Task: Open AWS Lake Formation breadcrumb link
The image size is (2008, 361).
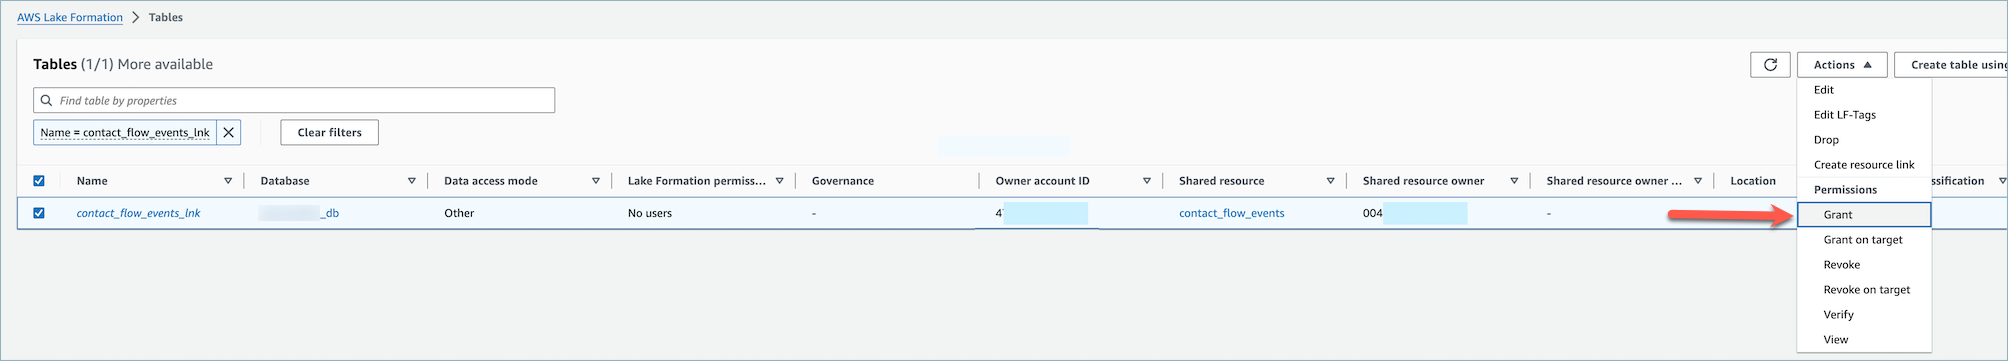Action: [x=70, y=18]
